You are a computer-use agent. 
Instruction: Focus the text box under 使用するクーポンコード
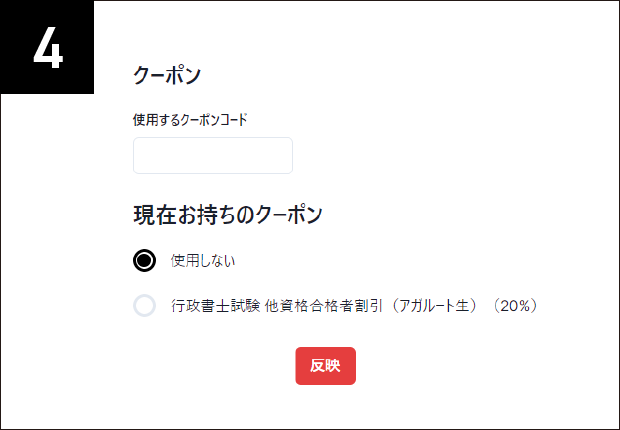[x=212, y=156]
